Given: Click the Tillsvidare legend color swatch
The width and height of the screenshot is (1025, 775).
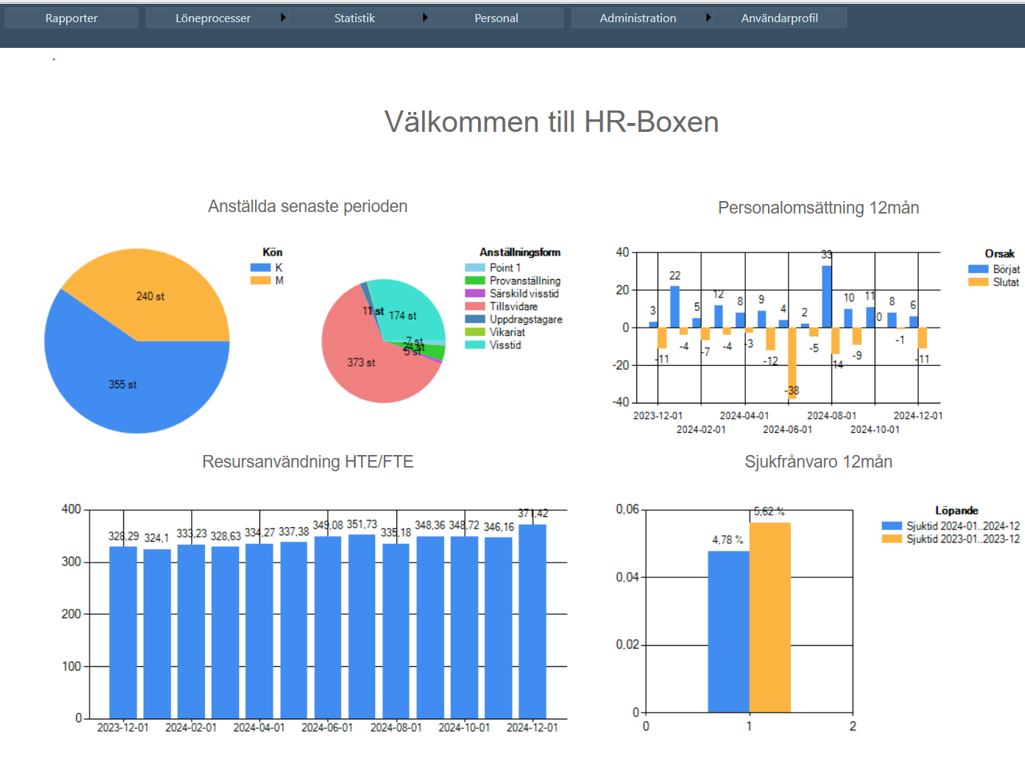Looking at the screenshot, I should tap(475, 306).
